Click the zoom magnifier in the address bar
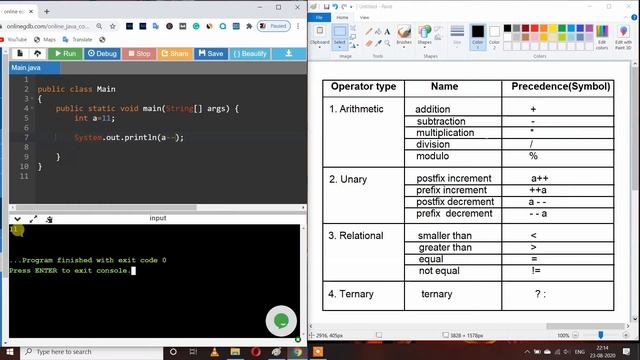Image resolution: width=640 pixels, height=360 pixels. click(x=99, y=26)
